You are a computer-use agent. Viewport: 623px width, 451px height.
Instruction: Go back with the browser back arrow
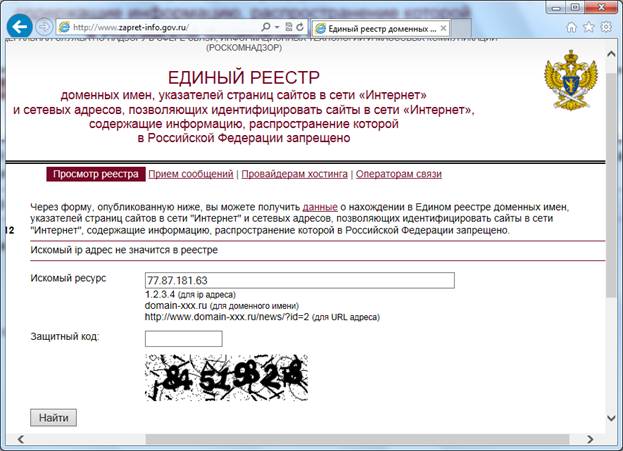pyautogui.click(x=19, y=27)
